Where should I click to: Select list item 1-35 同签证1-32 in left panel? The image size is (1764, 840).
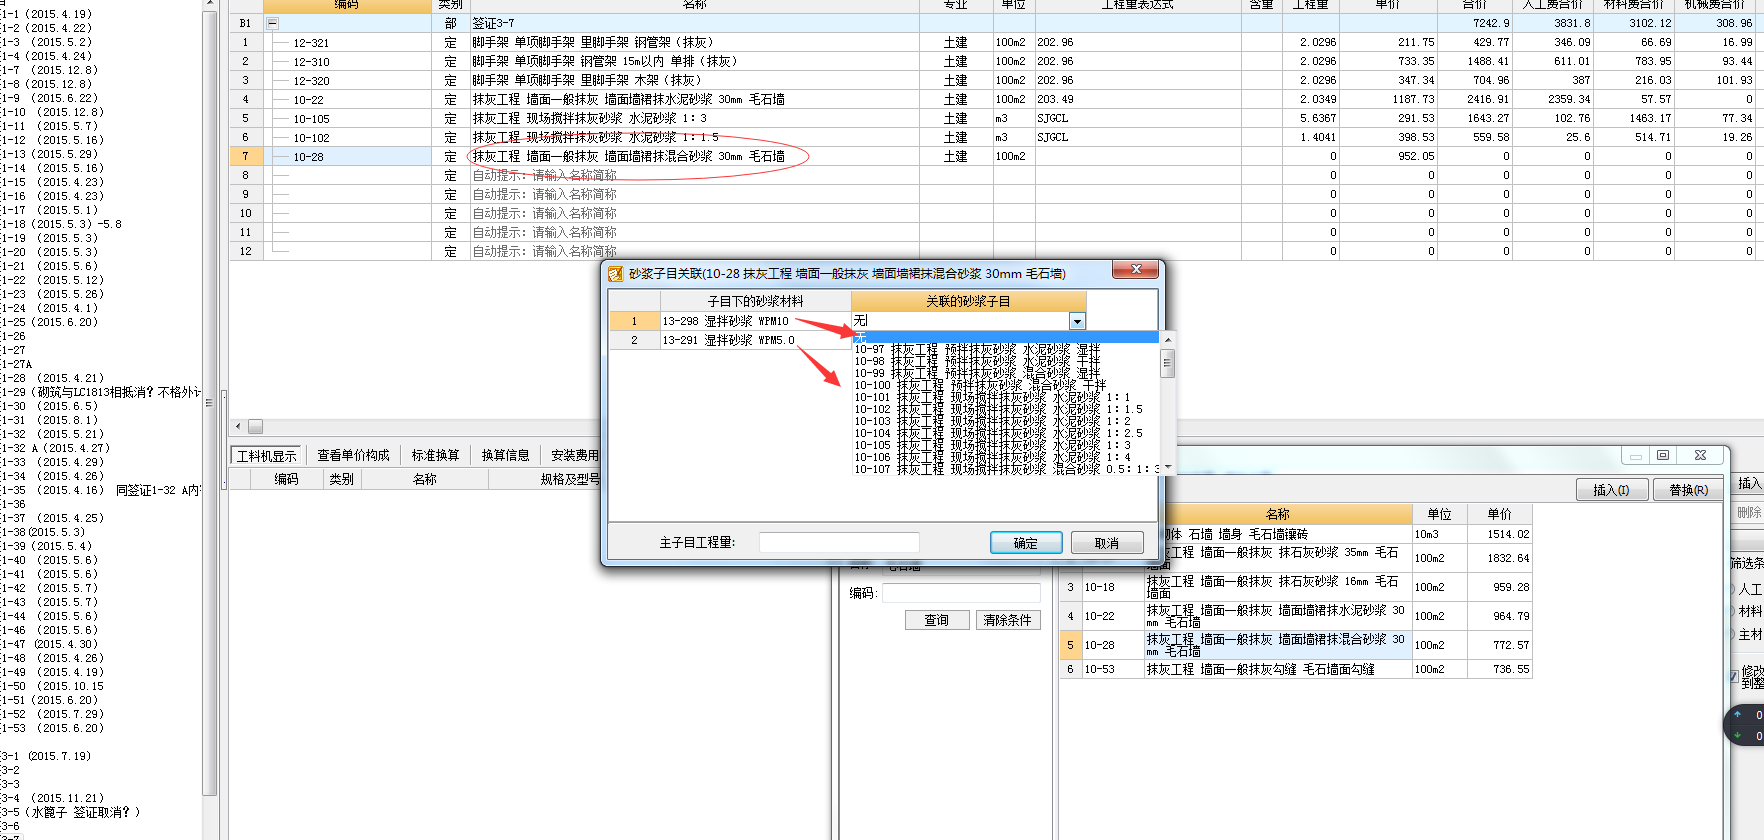pyautogui.click(x=100, y=490)
